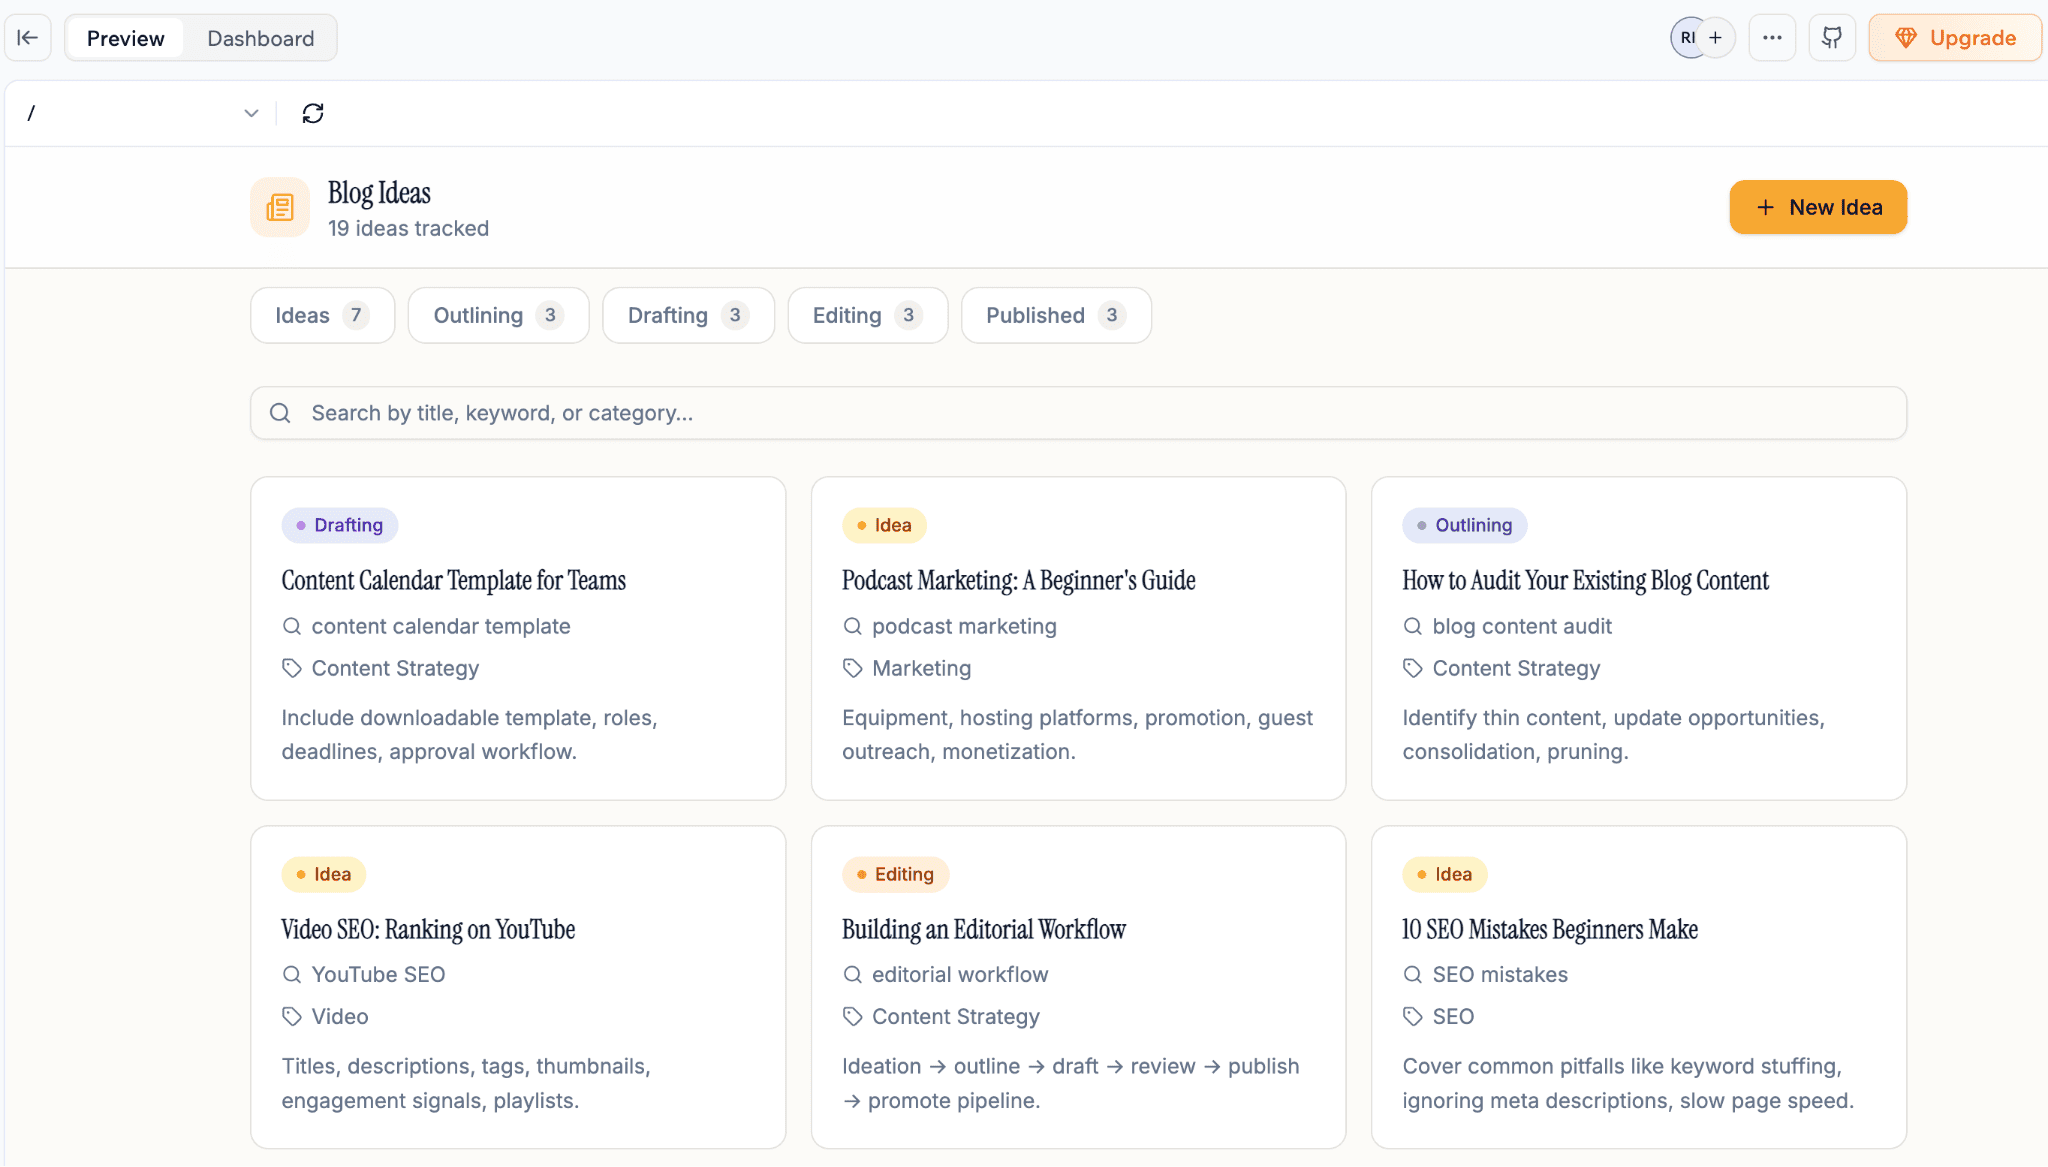Click search icon beside 'podcast marketing'

coord(852,626)
